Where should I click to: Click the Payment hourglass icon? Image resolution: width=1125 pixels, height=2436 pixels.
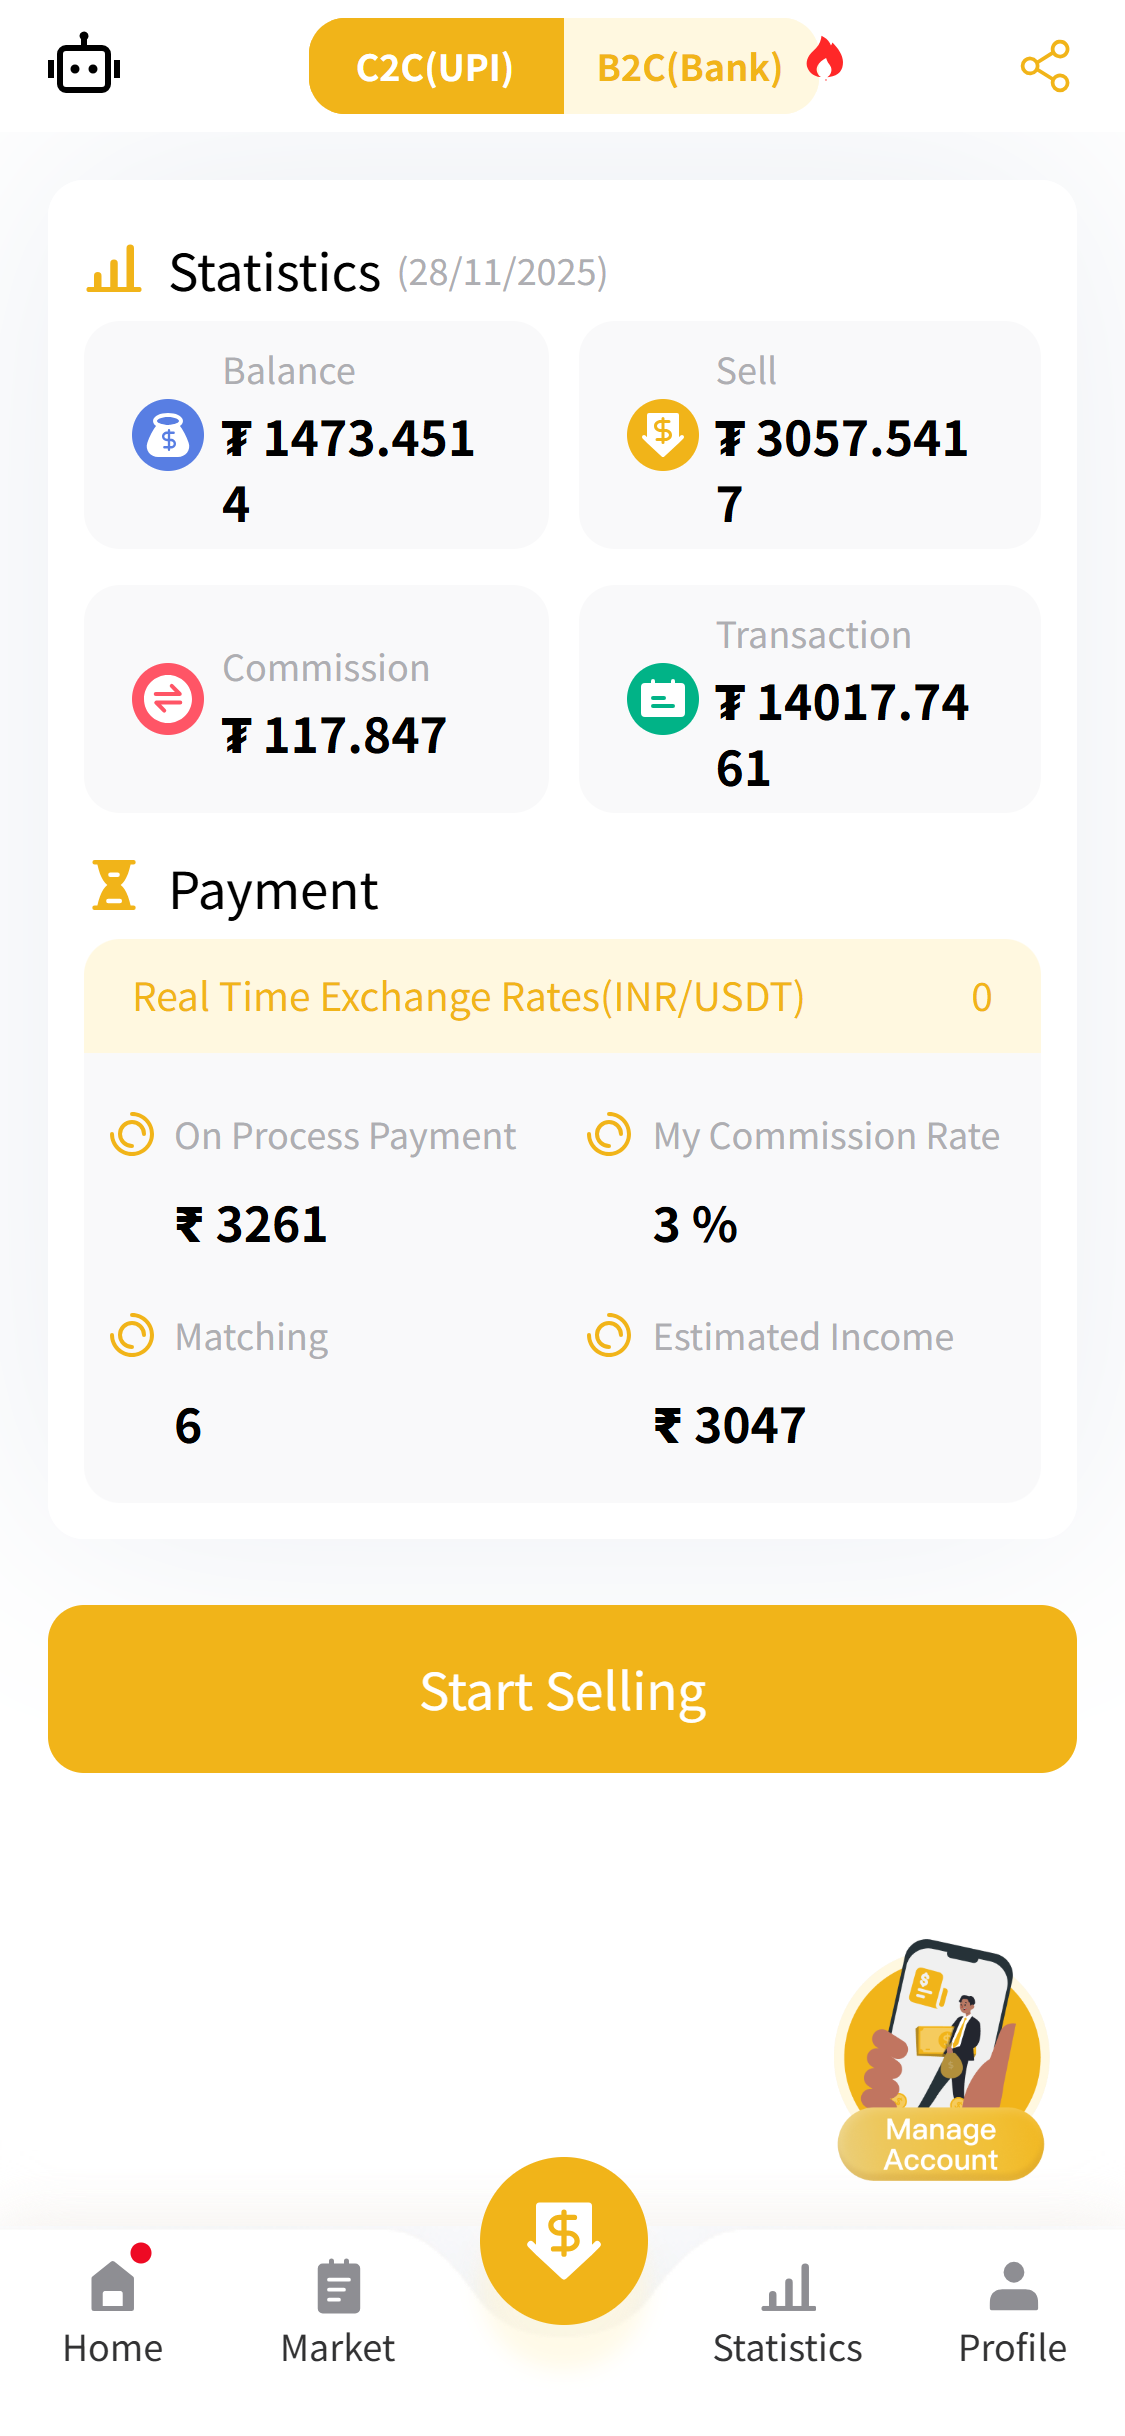114,886
